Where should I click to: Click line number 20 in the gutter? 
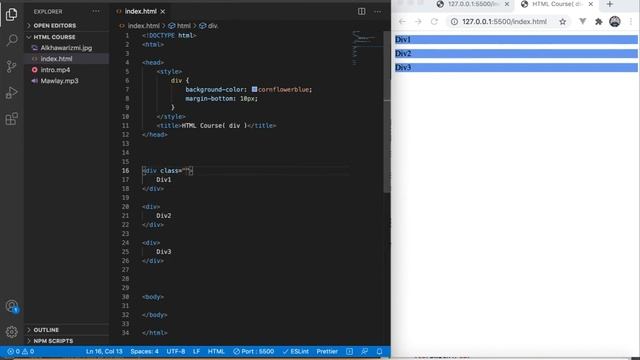125,207
